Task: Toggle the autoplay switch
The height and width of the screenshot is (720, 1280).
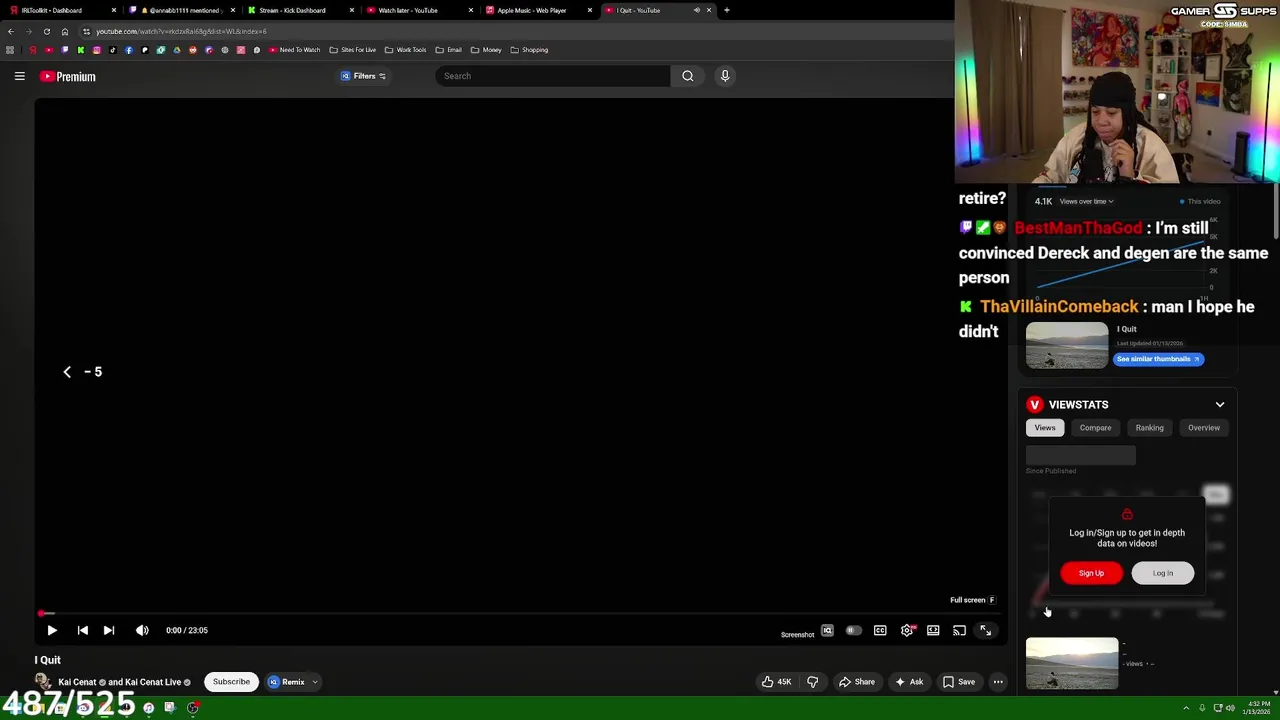Action: click(x=853, y=631)
